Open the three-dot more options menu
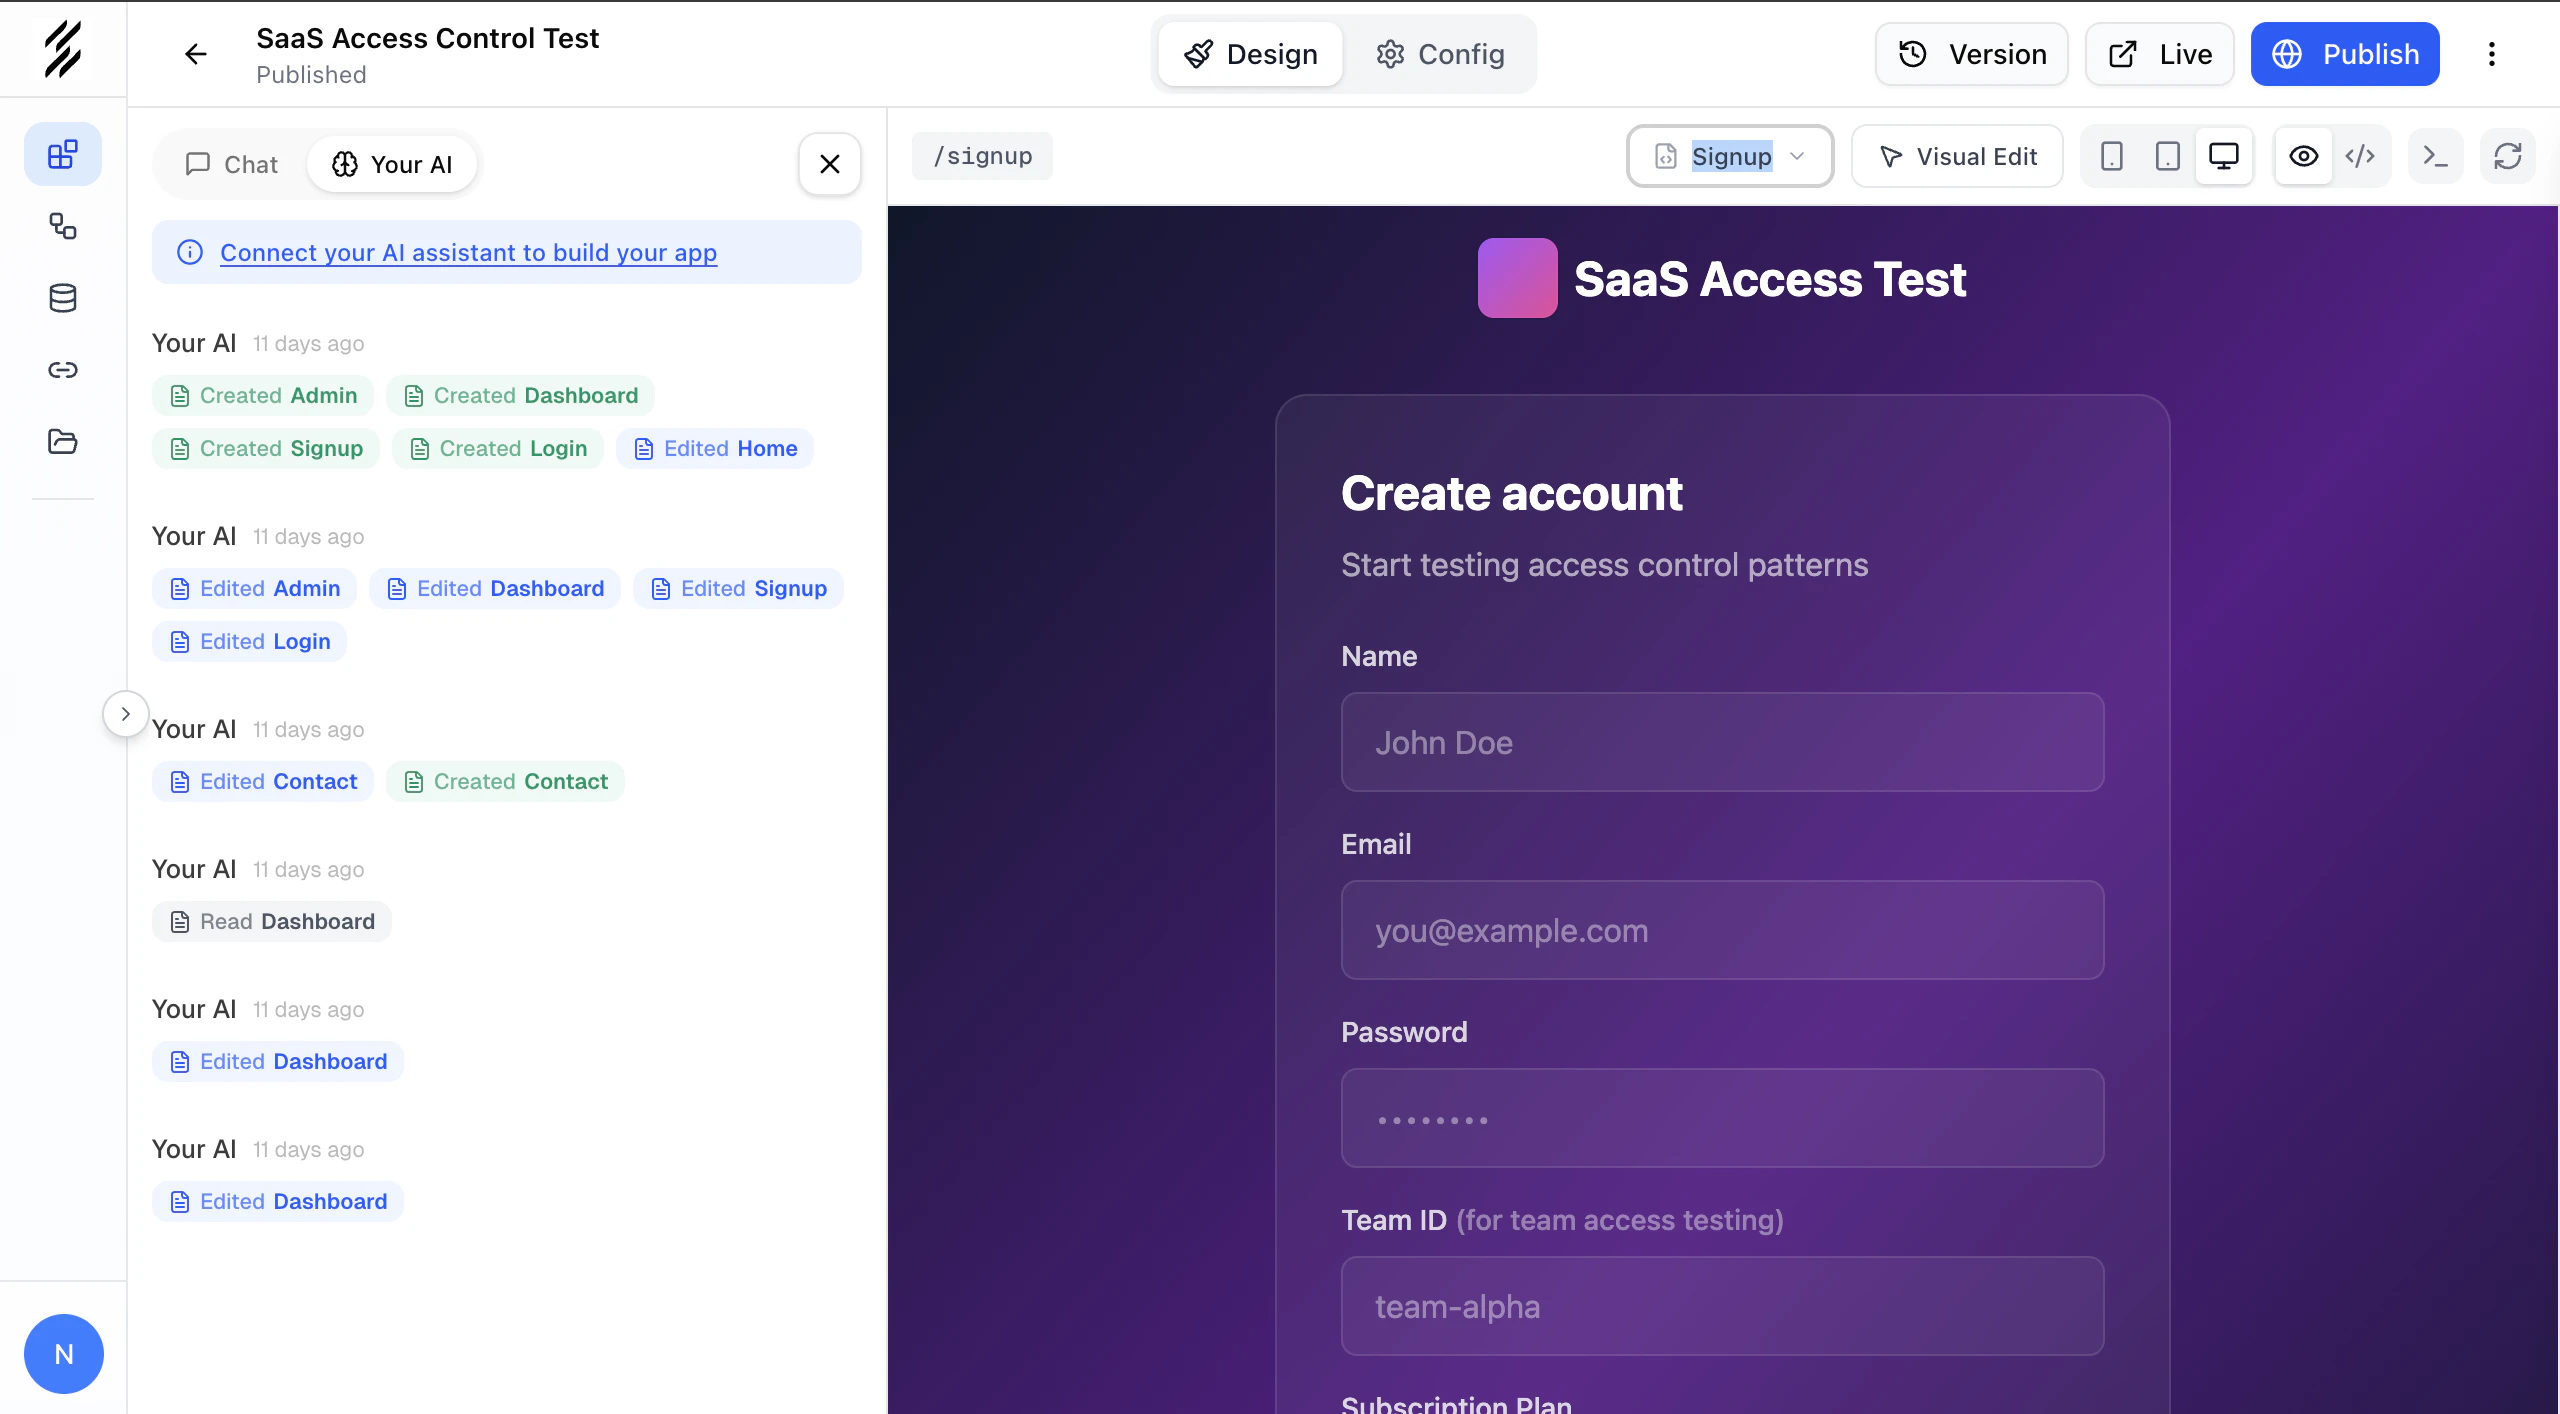 (x=2491, y=54)
